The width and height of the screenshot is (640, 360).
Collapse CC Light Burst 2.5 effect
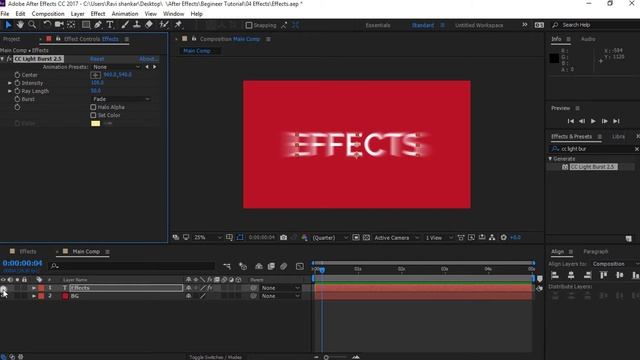pos(2,59)
